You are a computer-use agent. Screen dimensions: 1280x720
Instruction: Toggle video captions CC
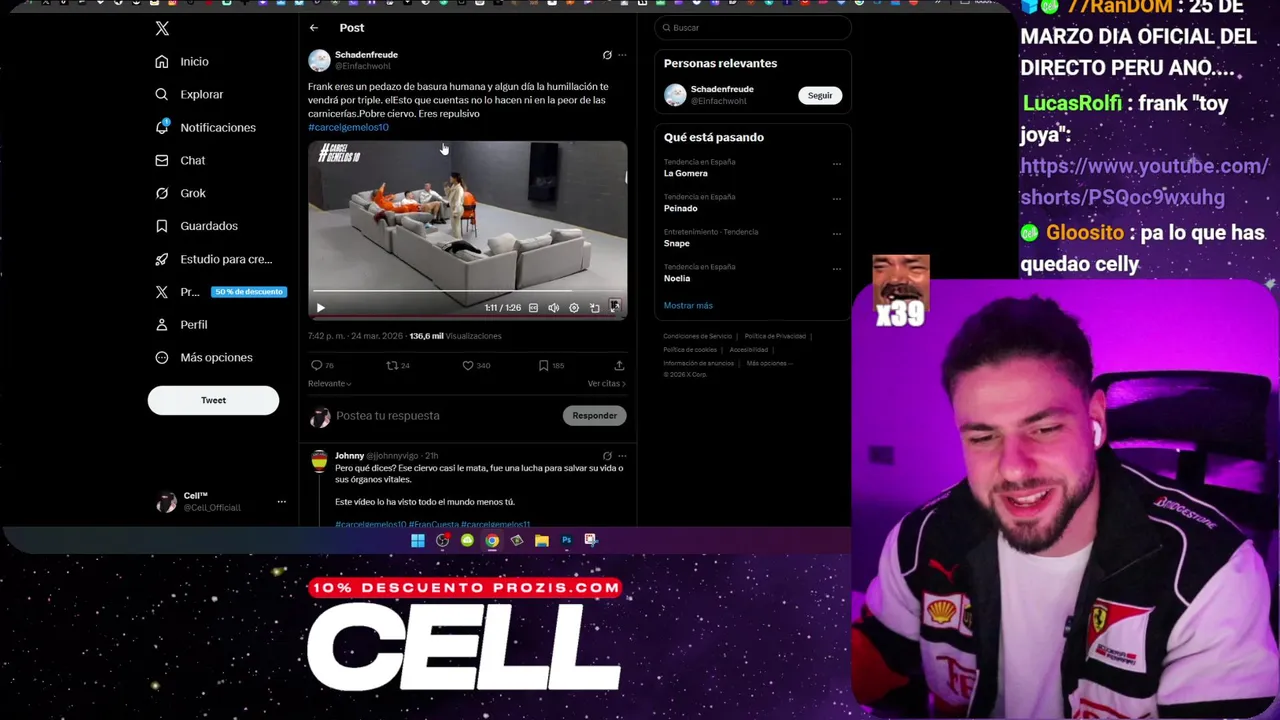click(x=533, y=308)
